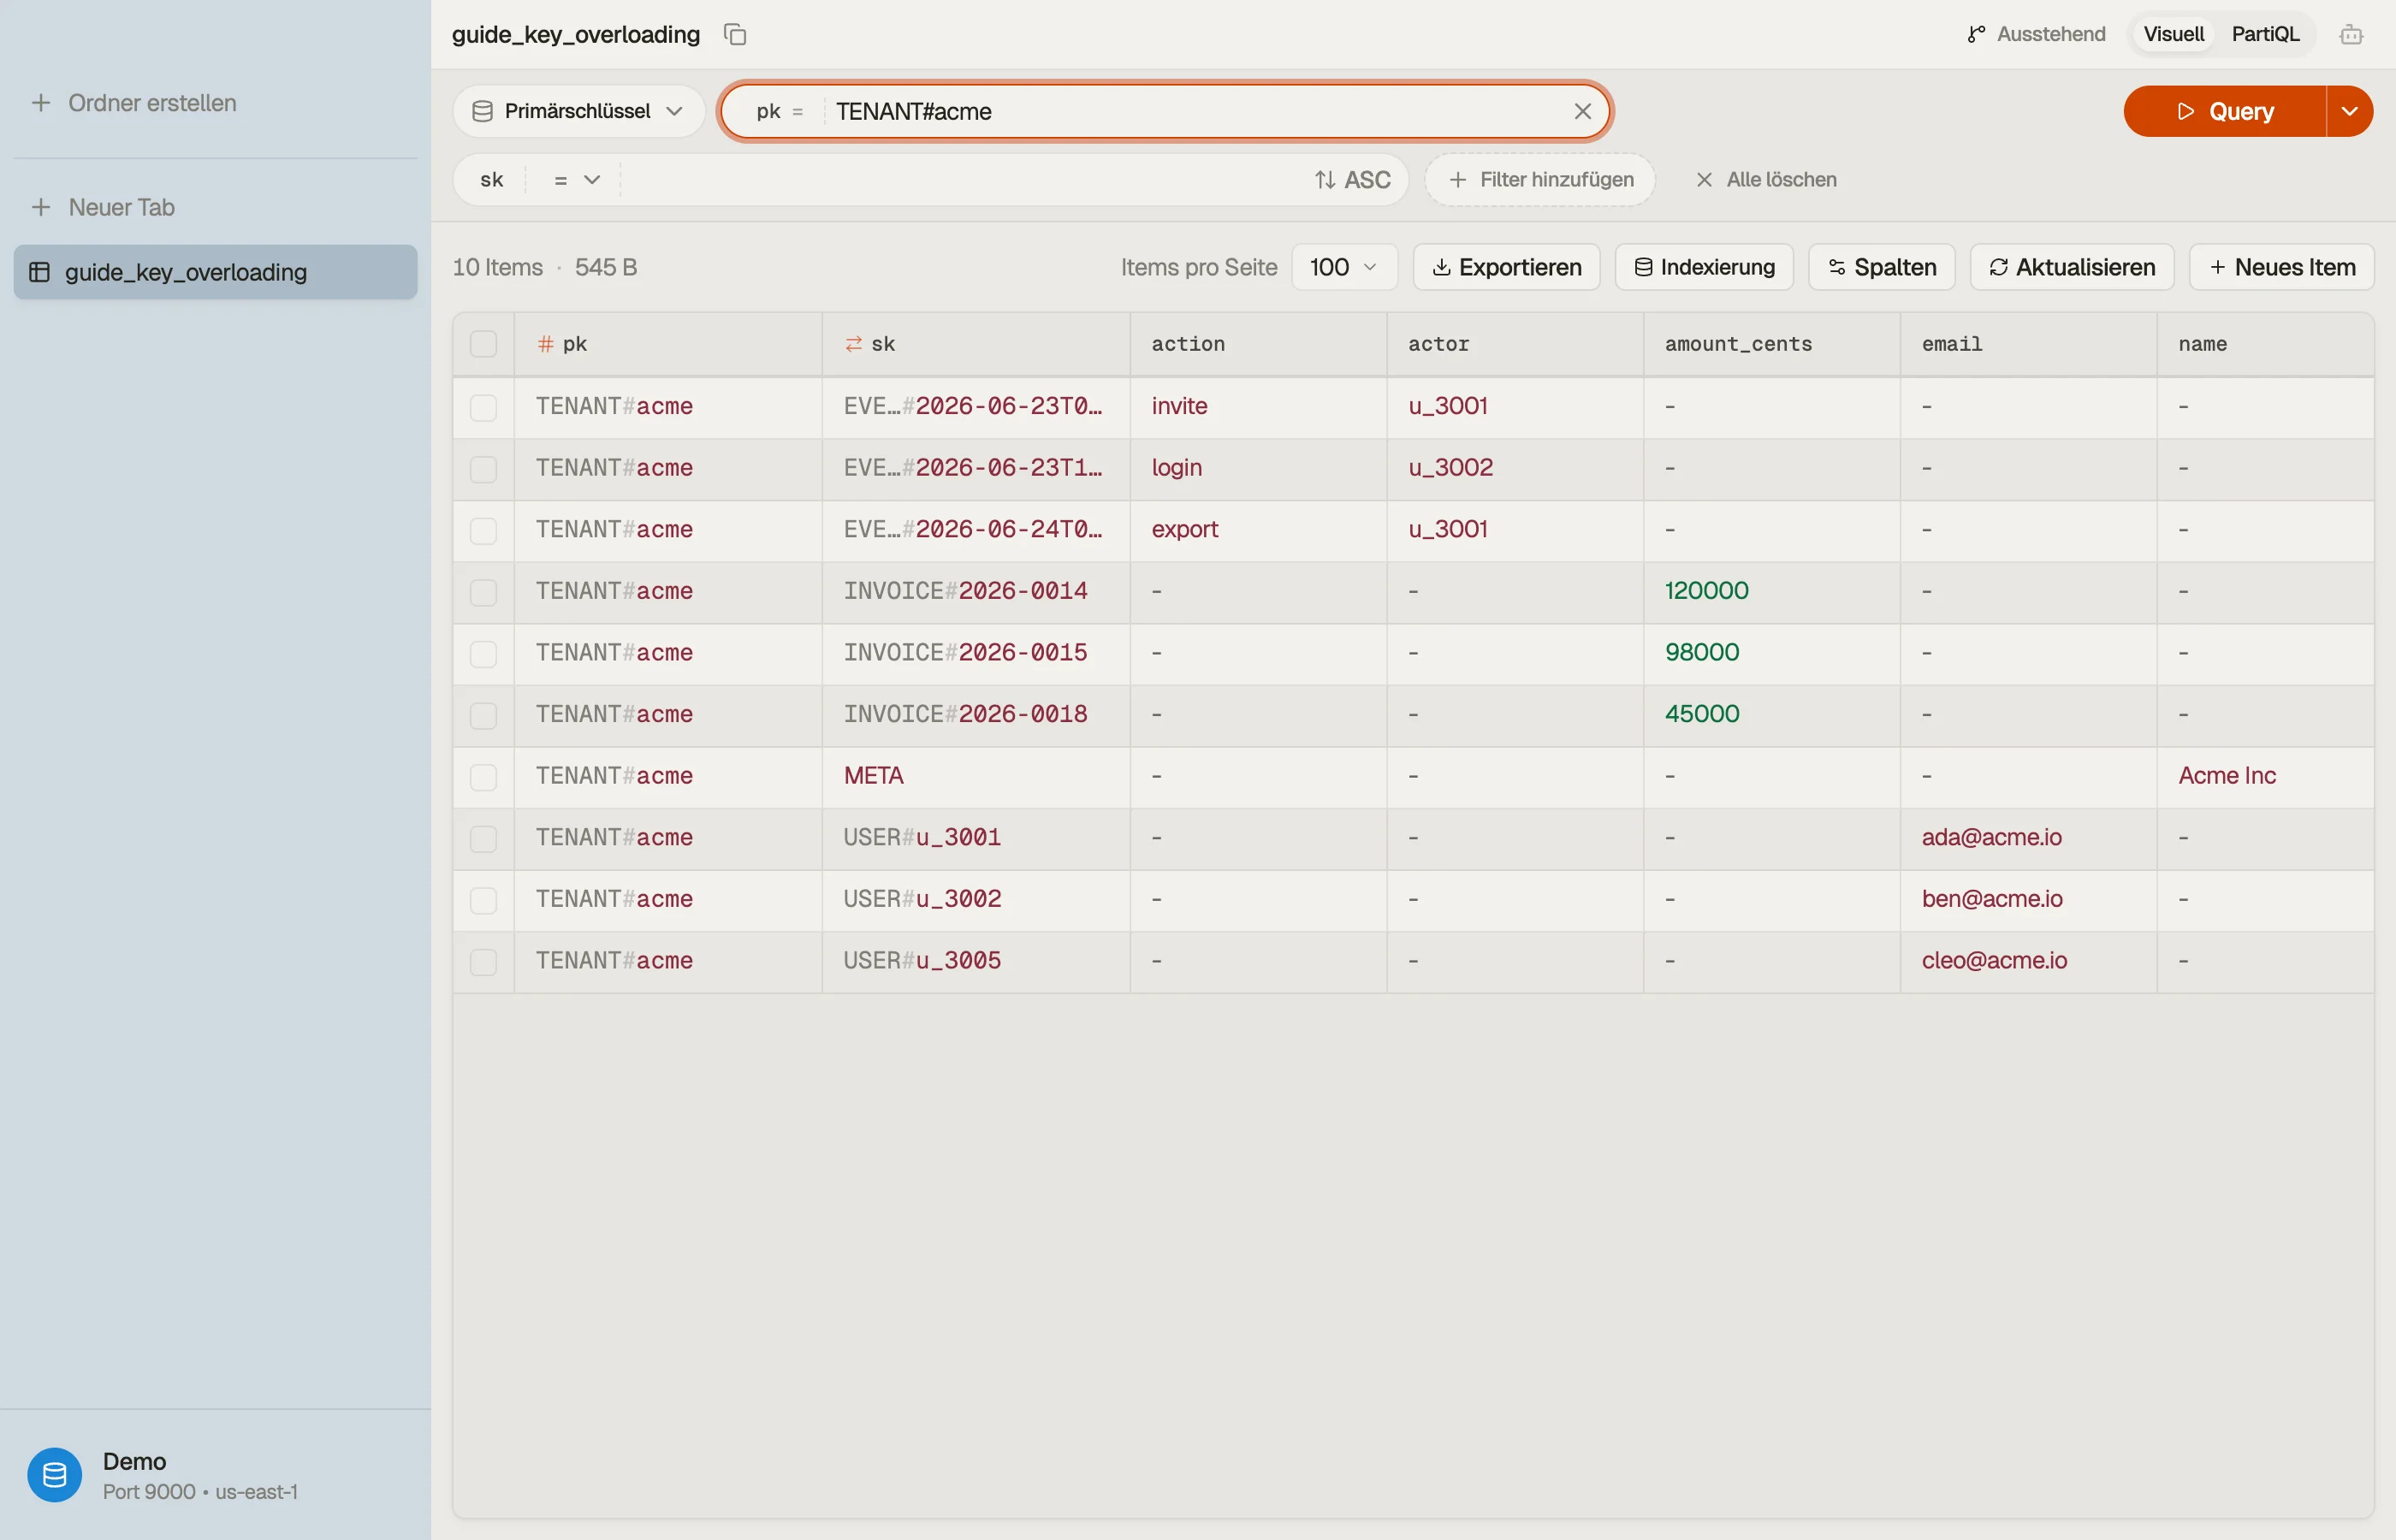Select the u_3002 actor cell
2396x1540 pixels.
1515,468
